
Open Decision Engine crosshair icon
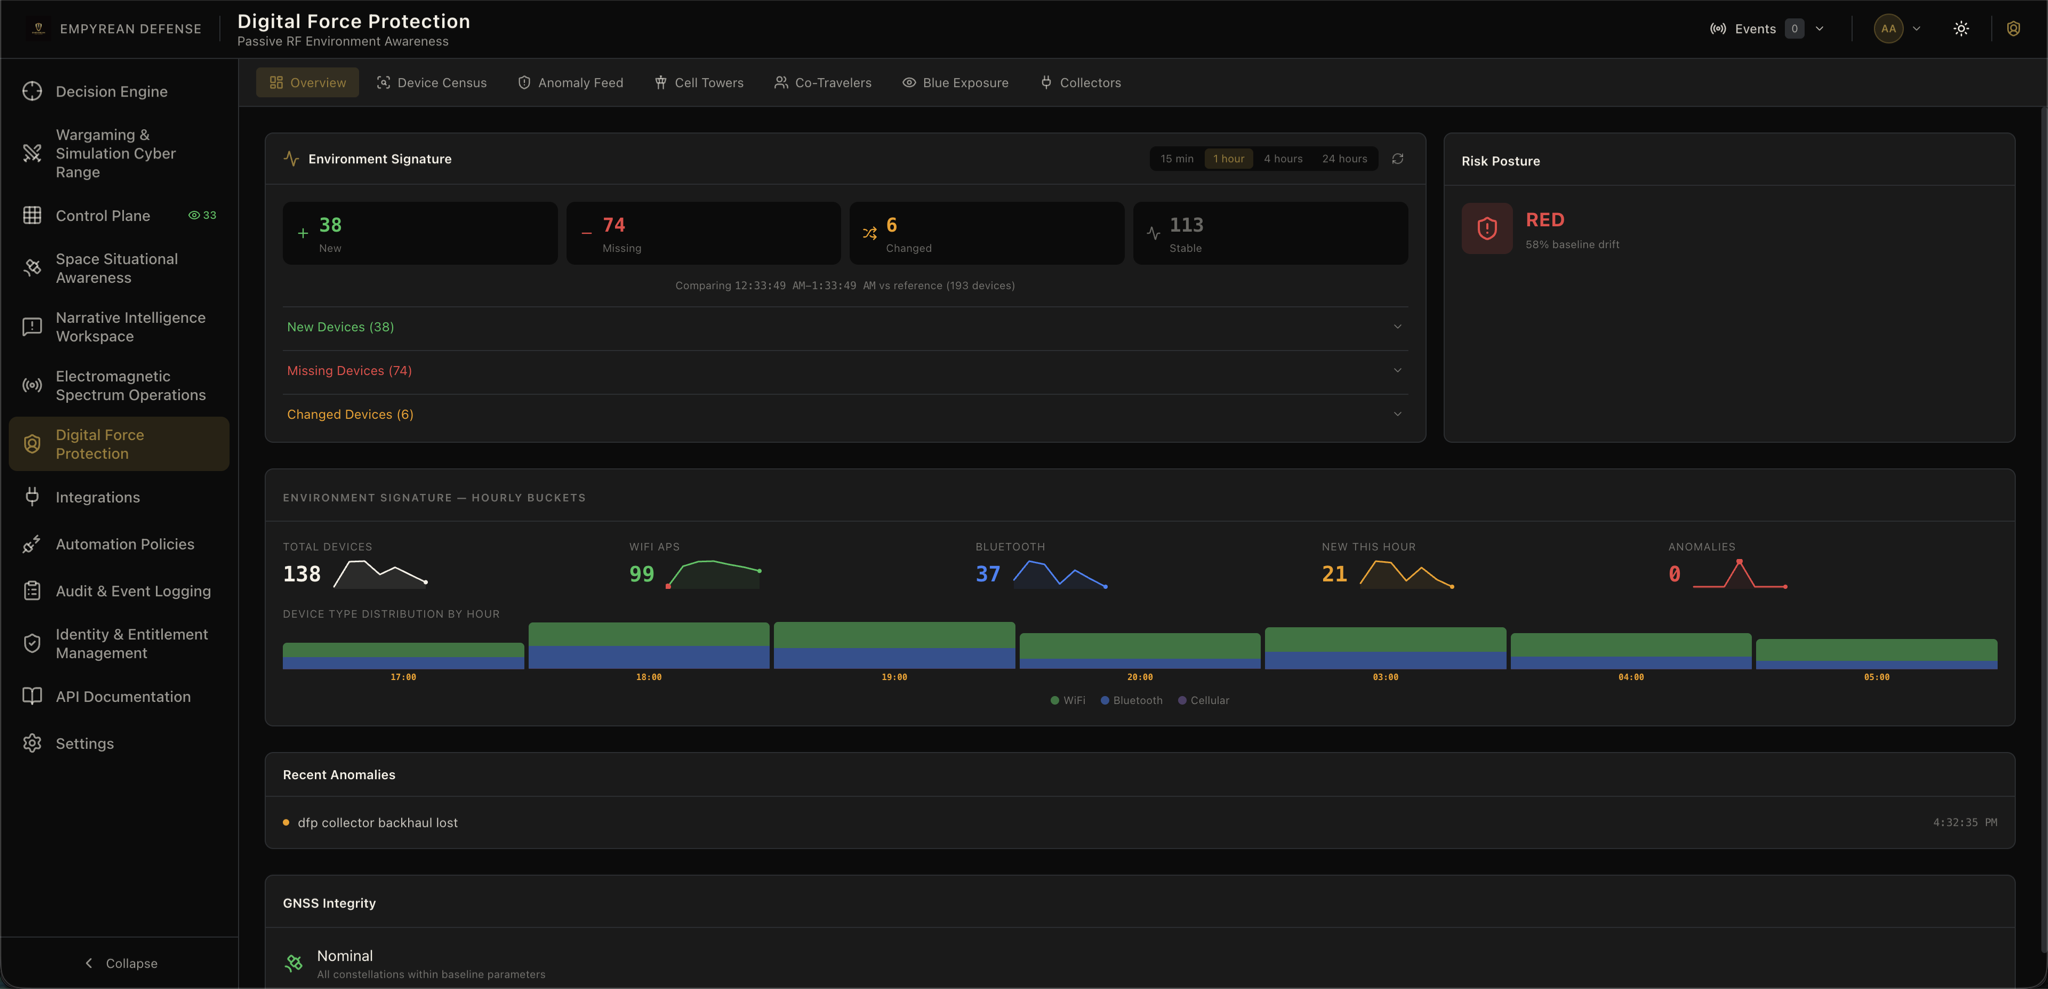(32, 91)
